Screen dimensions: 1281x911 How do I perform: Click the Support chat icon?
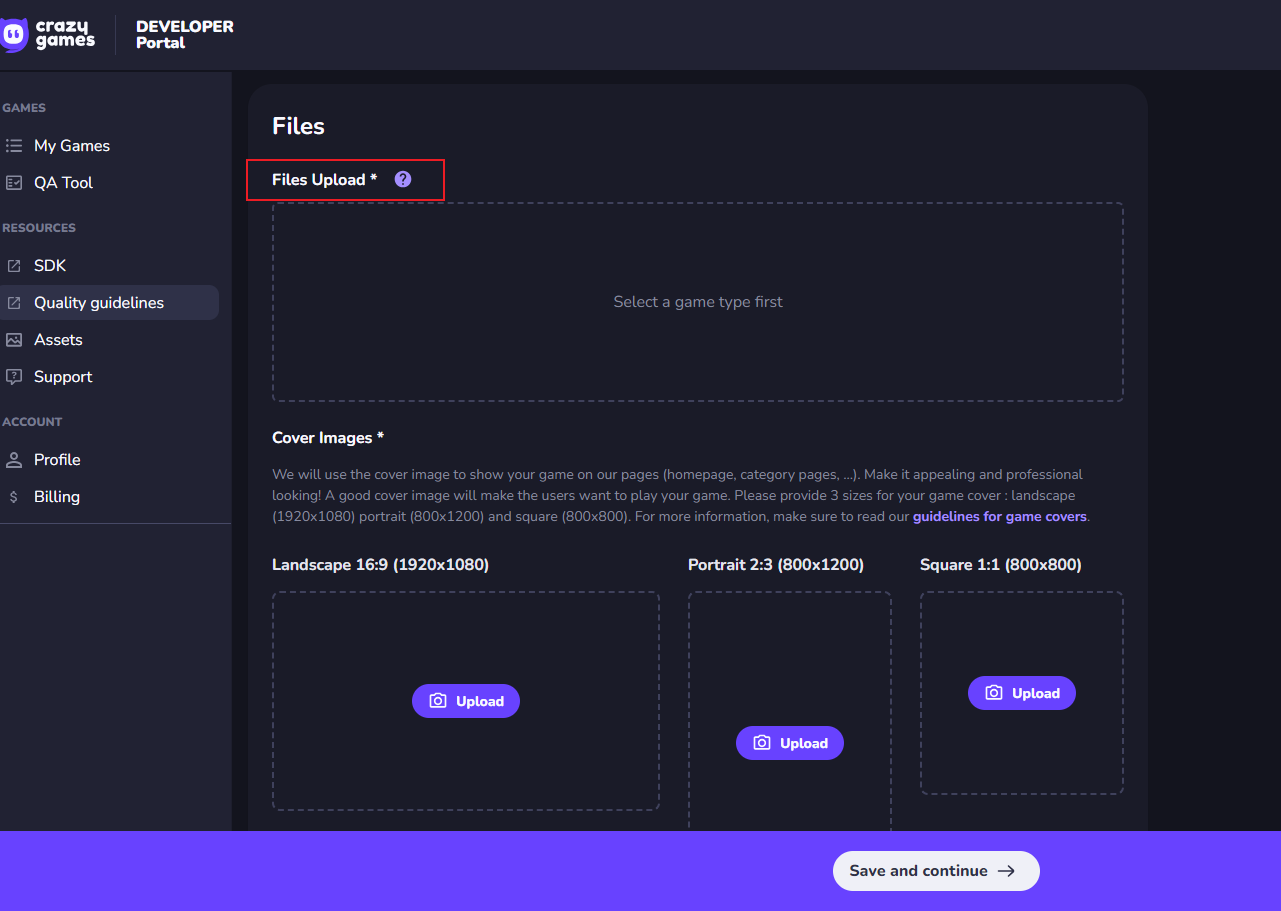tap(14, 377)
